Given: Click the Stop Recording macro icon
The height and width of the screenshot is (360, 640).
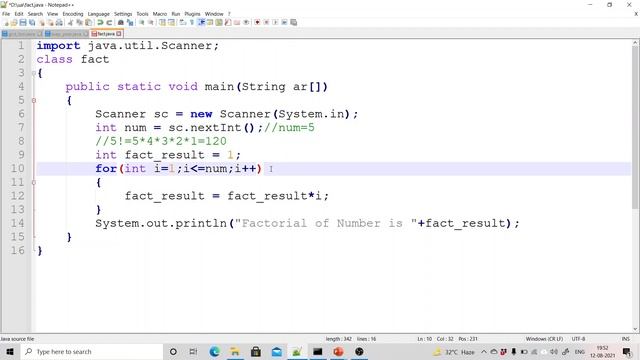Looking at the screenshot, I should coord(266,22).
